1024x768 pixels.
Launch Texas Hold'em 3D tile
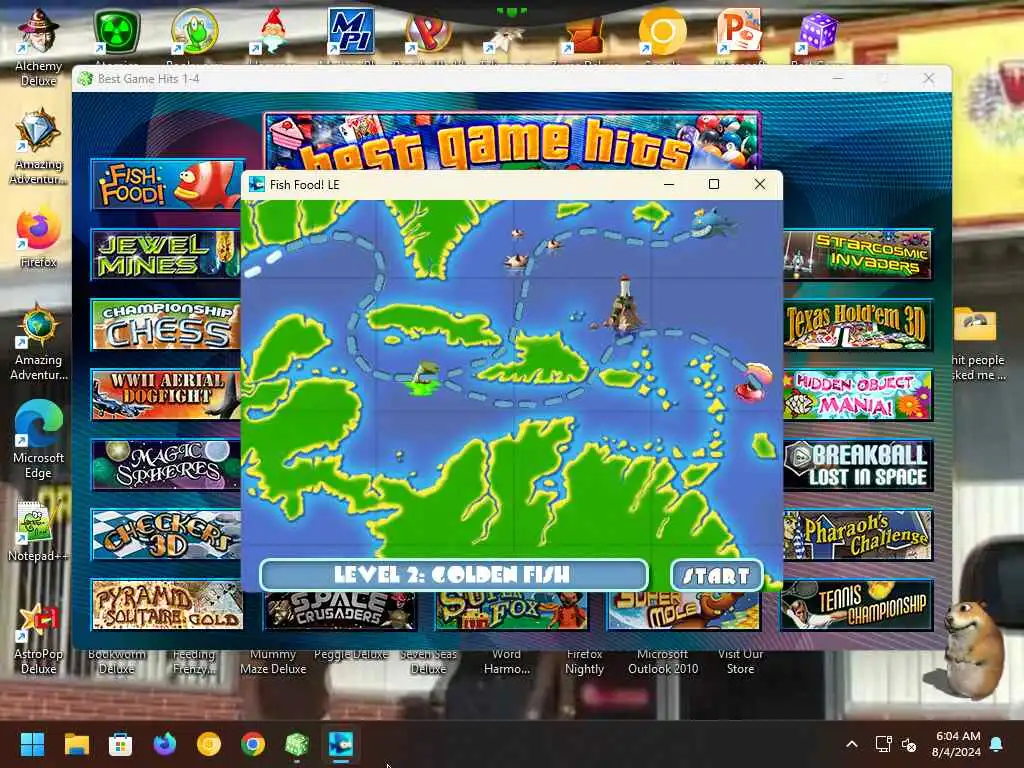[x=858, y=325]
